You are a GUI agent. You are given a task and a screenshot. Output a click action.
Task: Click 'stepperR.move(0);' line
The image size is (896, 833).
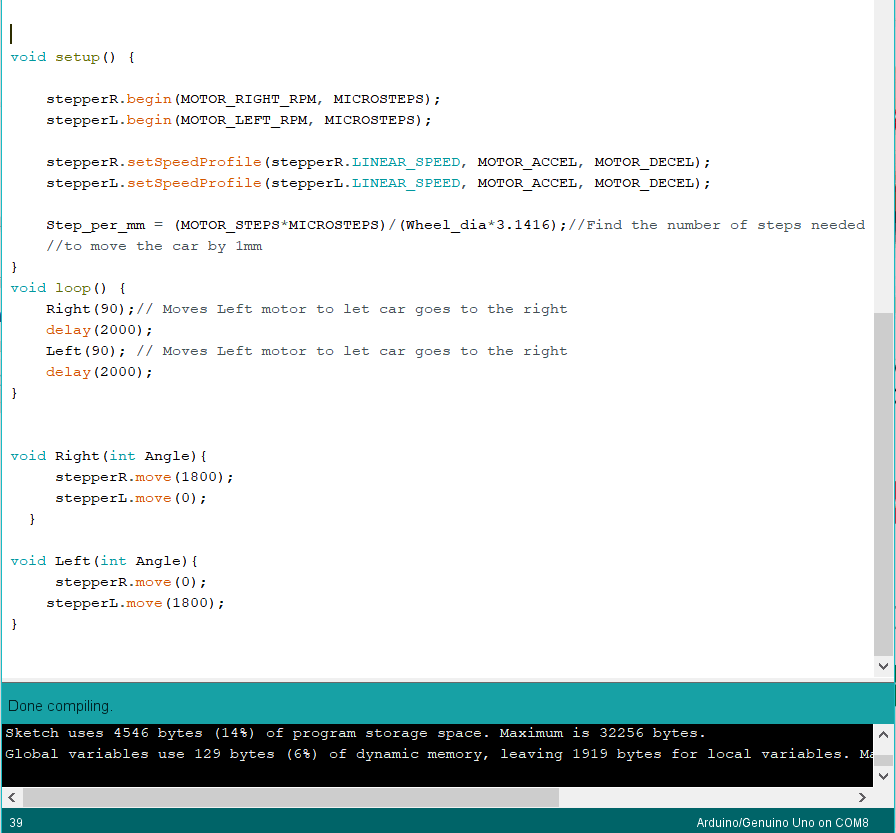pyautogui.click(x=131, y=582)
